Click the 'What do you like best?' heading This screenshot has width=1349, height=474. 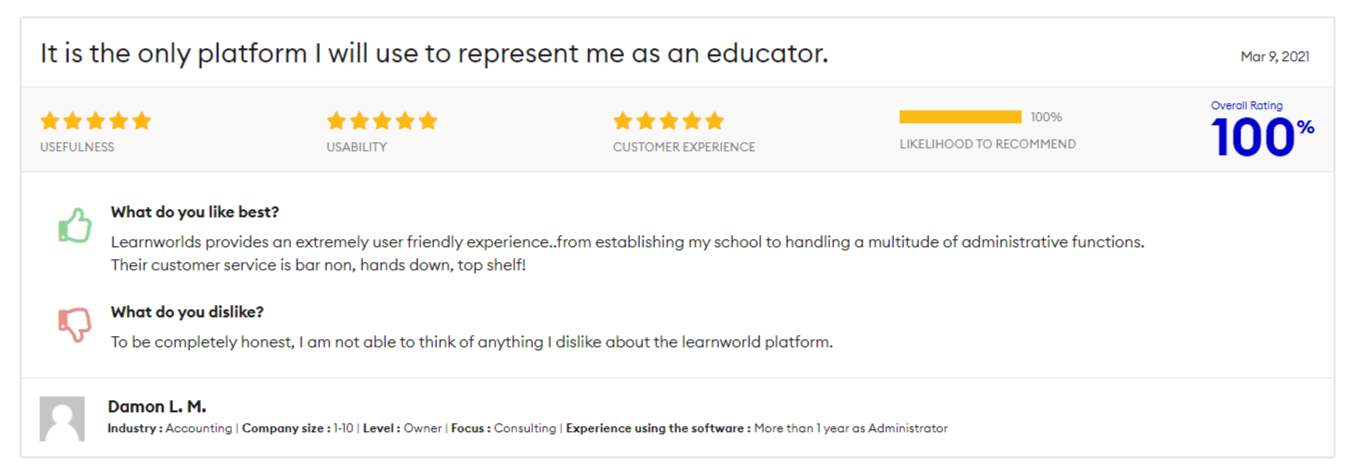pos(195,212)
